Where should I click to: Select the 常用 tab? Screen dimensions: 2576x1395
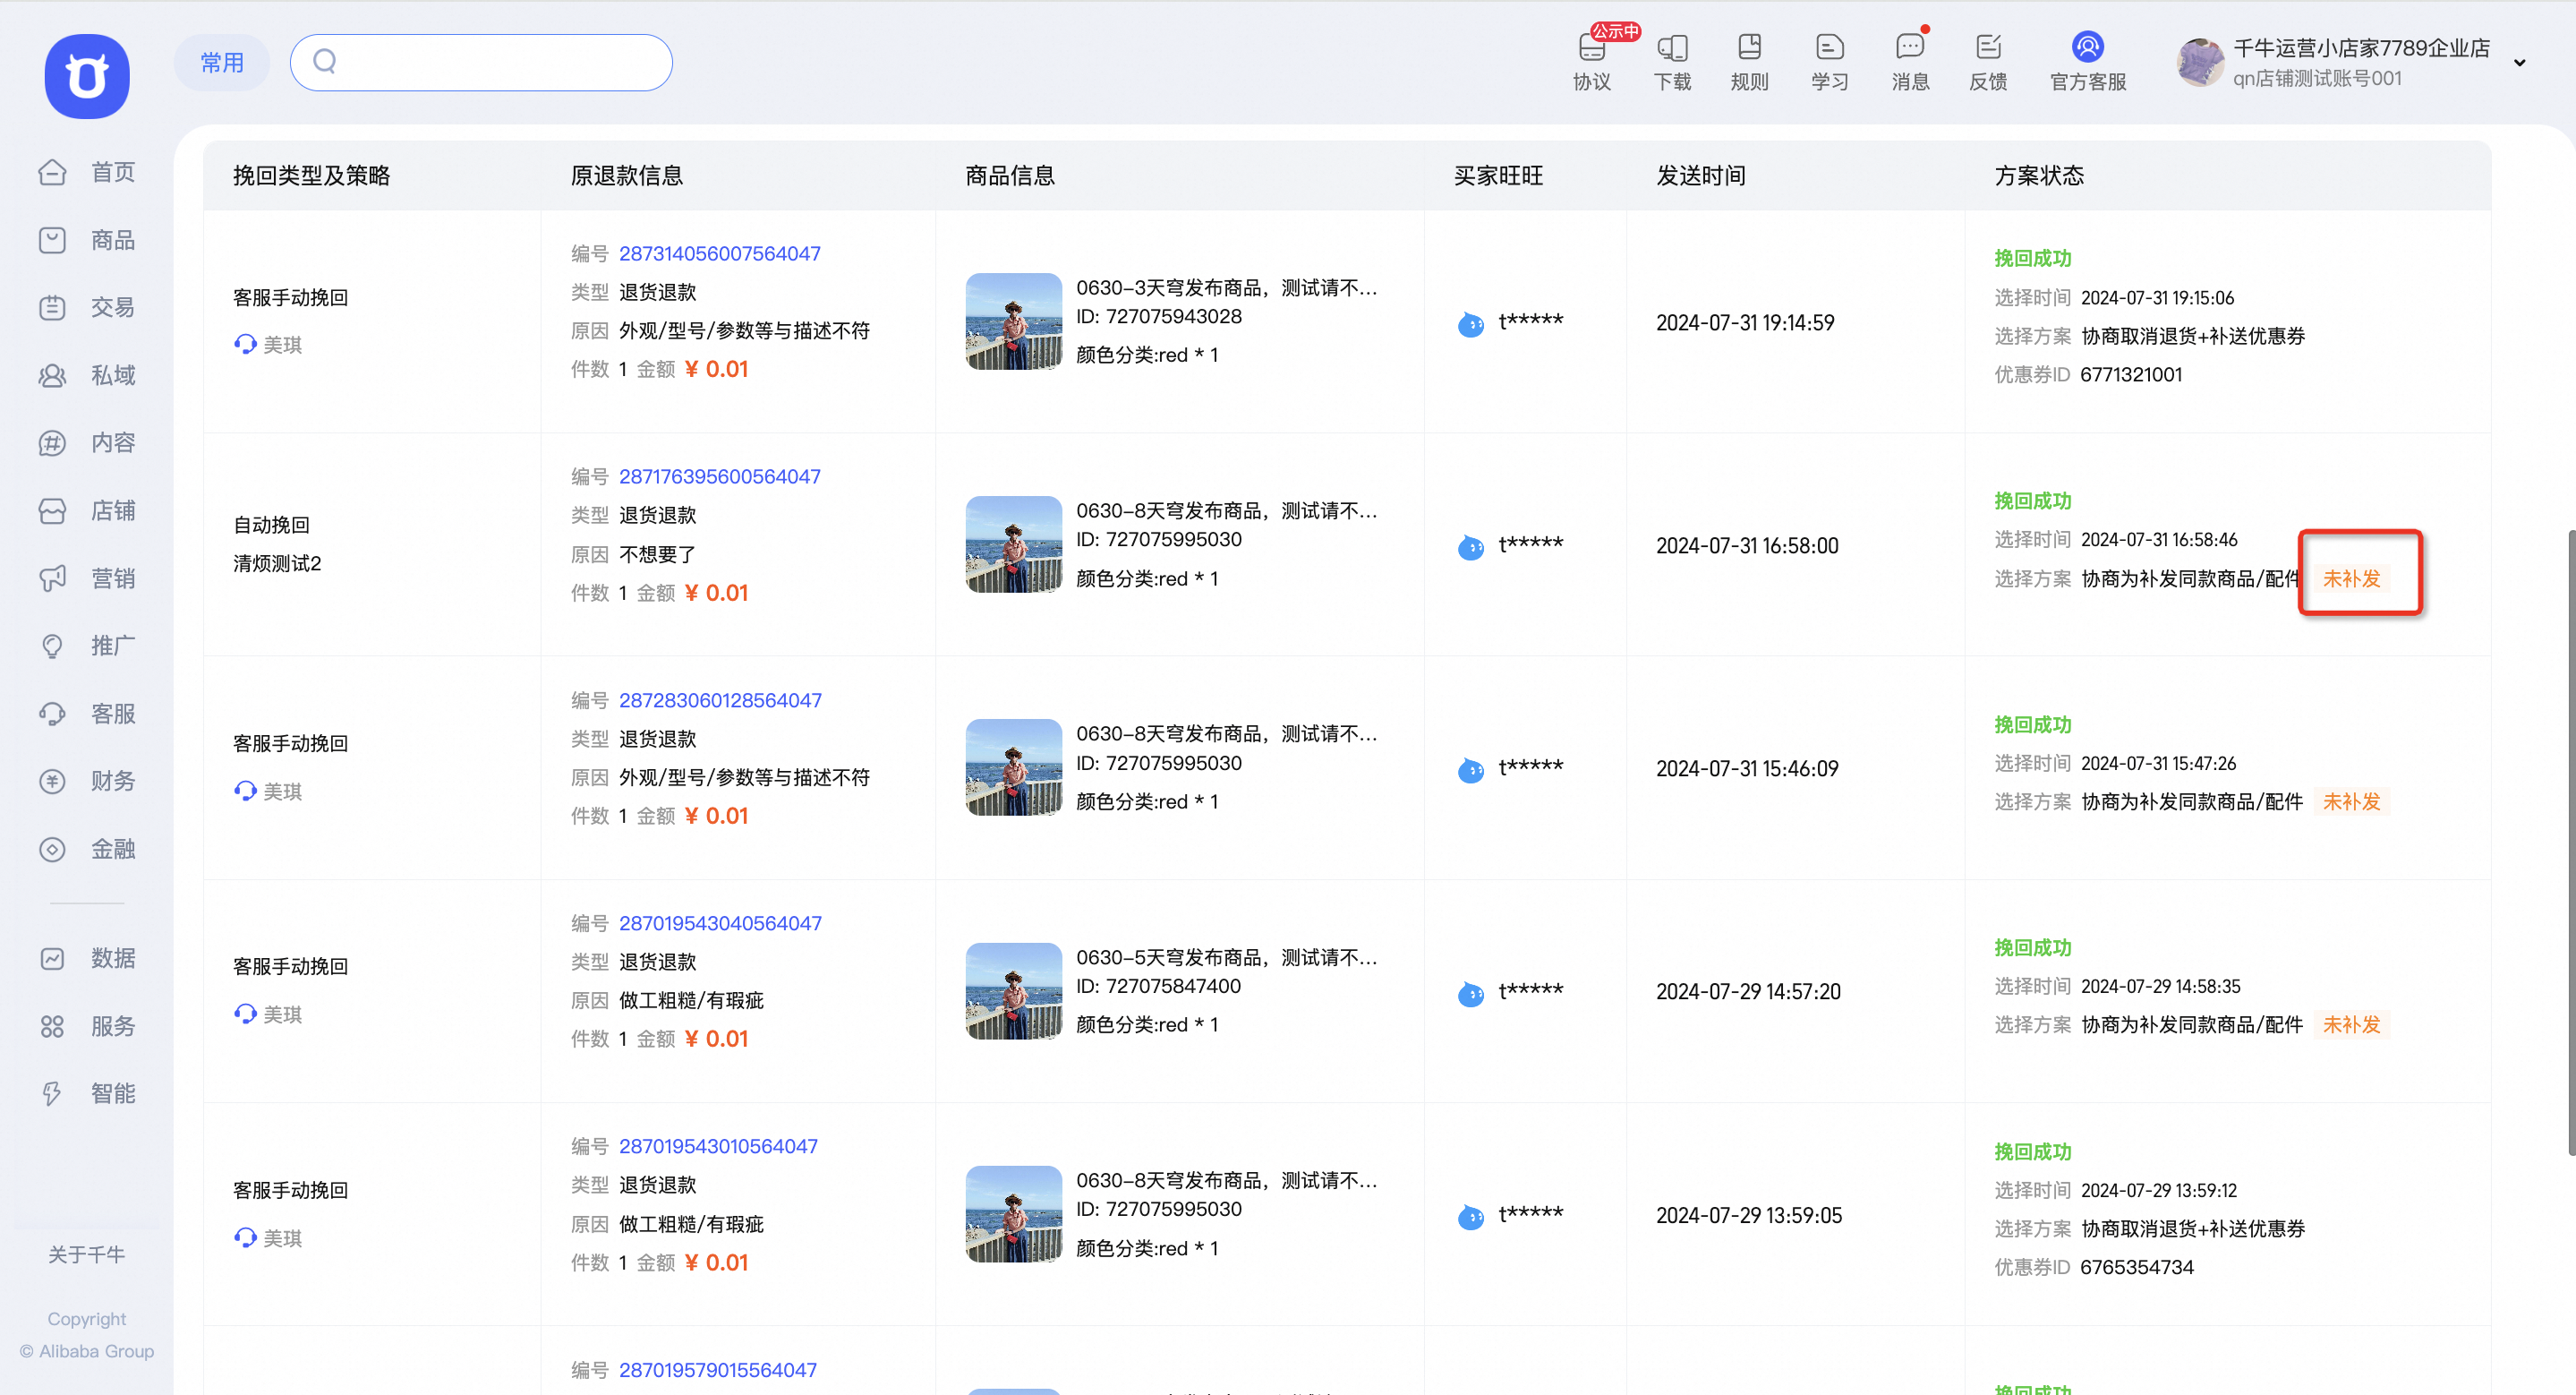(222, 63)
